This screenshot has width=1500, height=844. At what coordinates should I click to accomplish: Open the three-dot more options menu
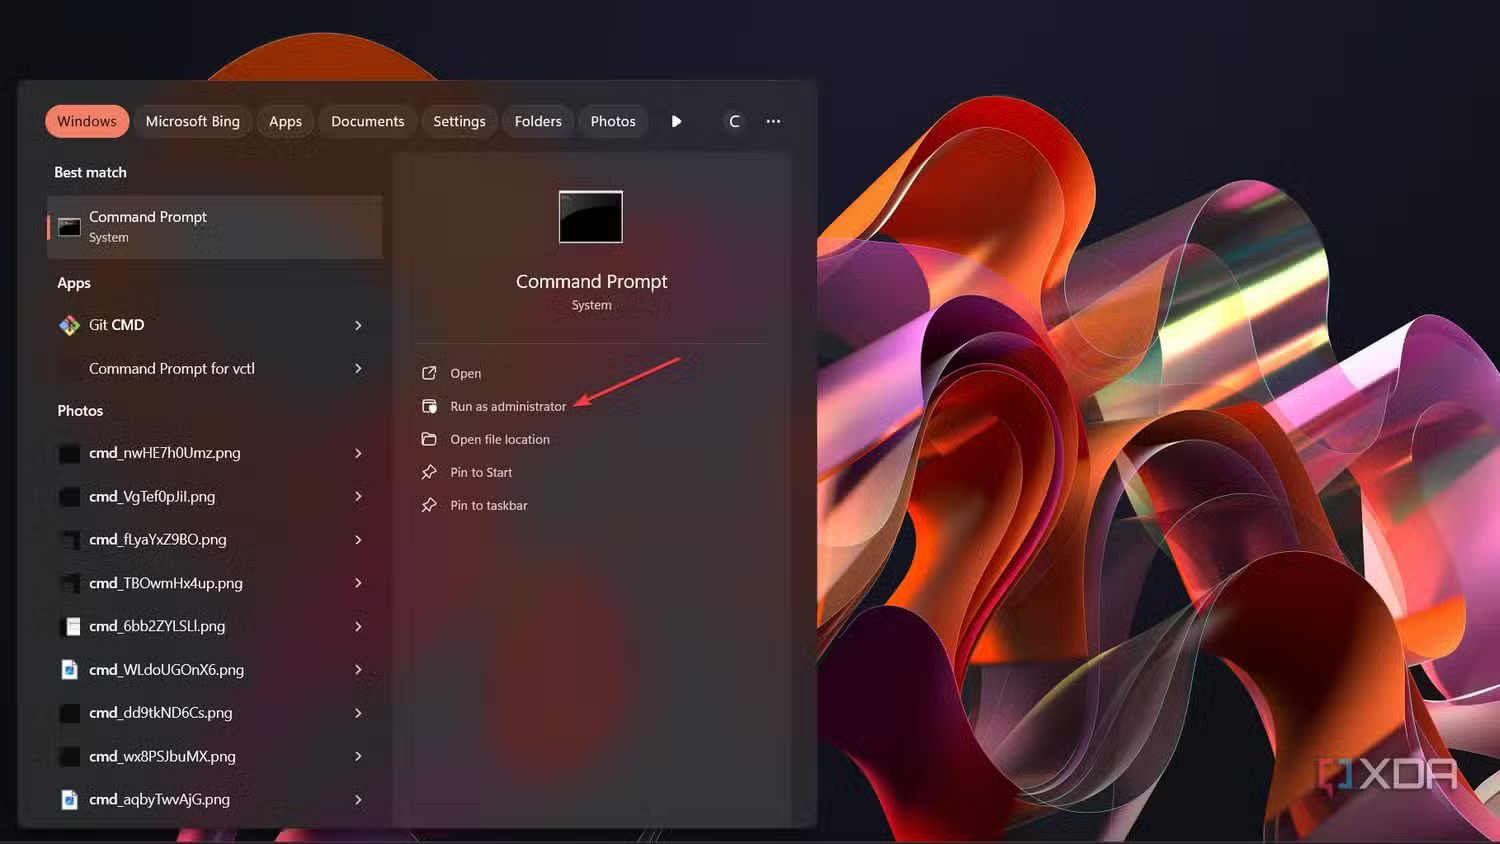coord(773,121)
